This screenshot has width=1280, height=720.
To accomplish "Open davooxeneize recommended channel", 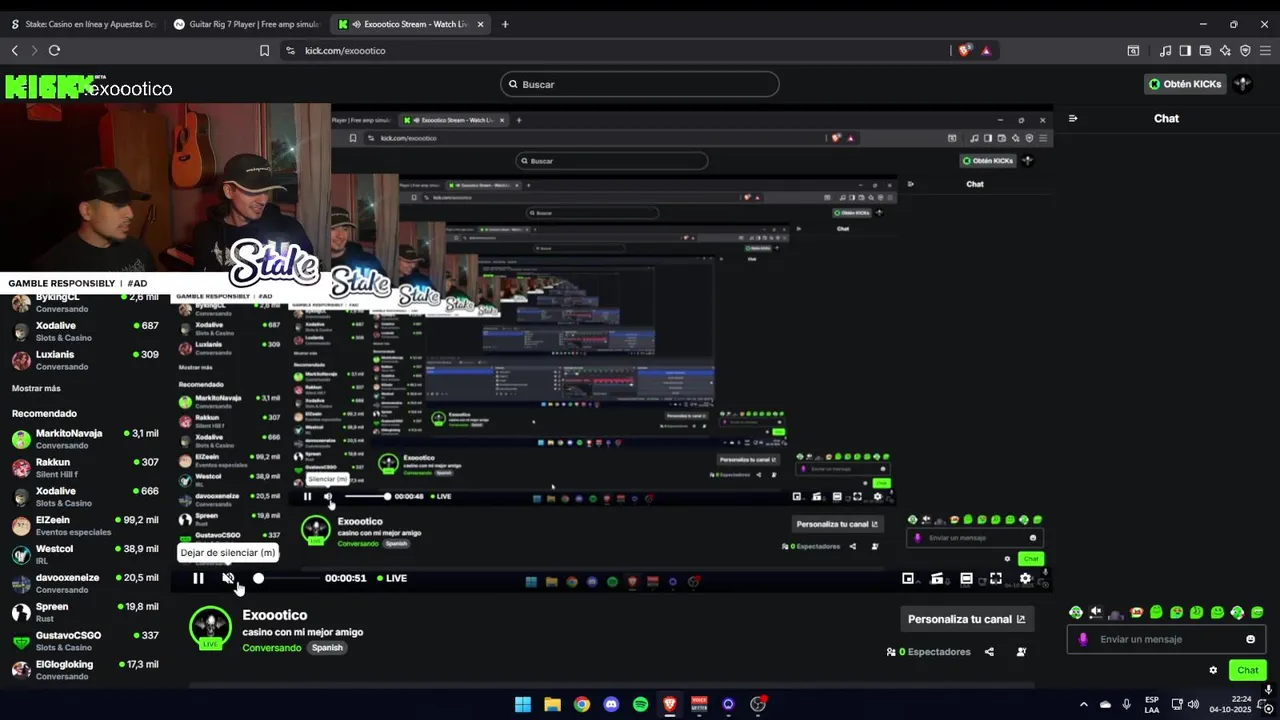I will tap(85, 583).
